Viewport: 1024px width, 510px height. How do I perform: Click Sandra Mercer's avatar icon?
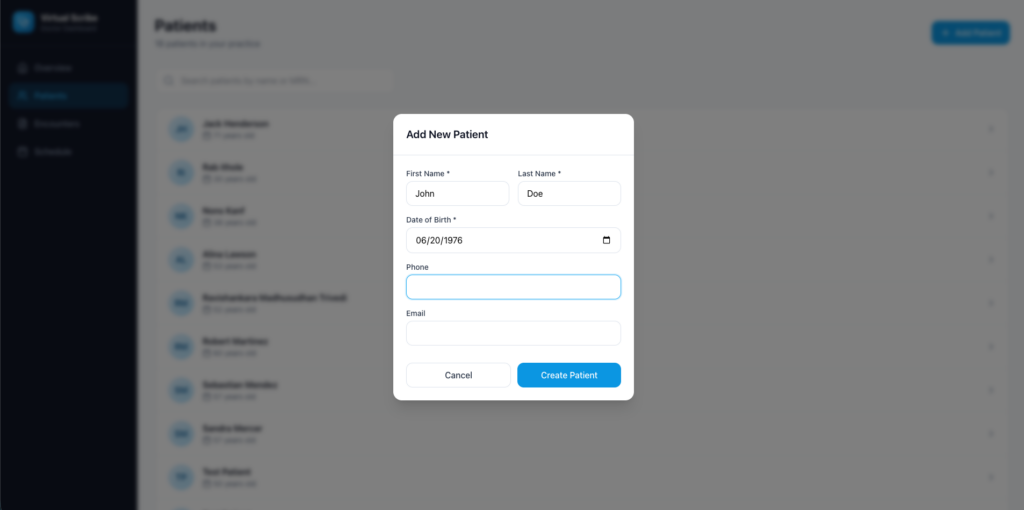coord(181,433)
